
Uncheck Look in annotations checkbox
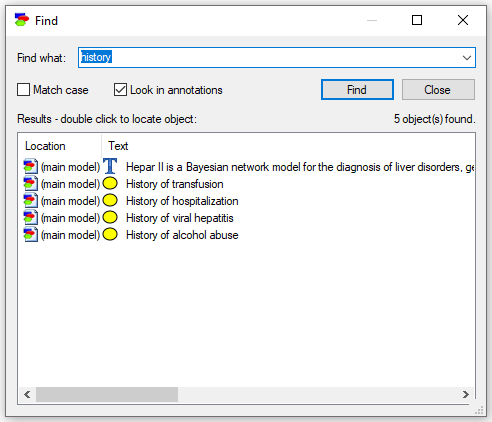pyautogui.click(x=120, y=90)
